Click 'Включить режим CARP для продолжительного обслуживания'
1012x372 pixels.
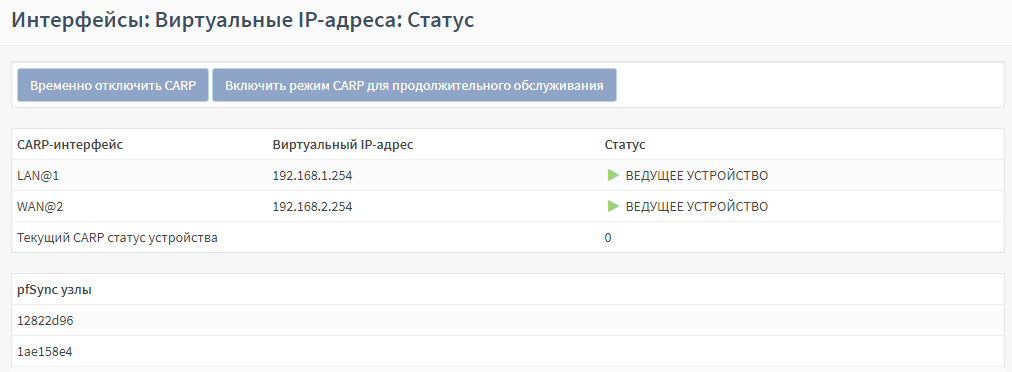click(414, 85)
